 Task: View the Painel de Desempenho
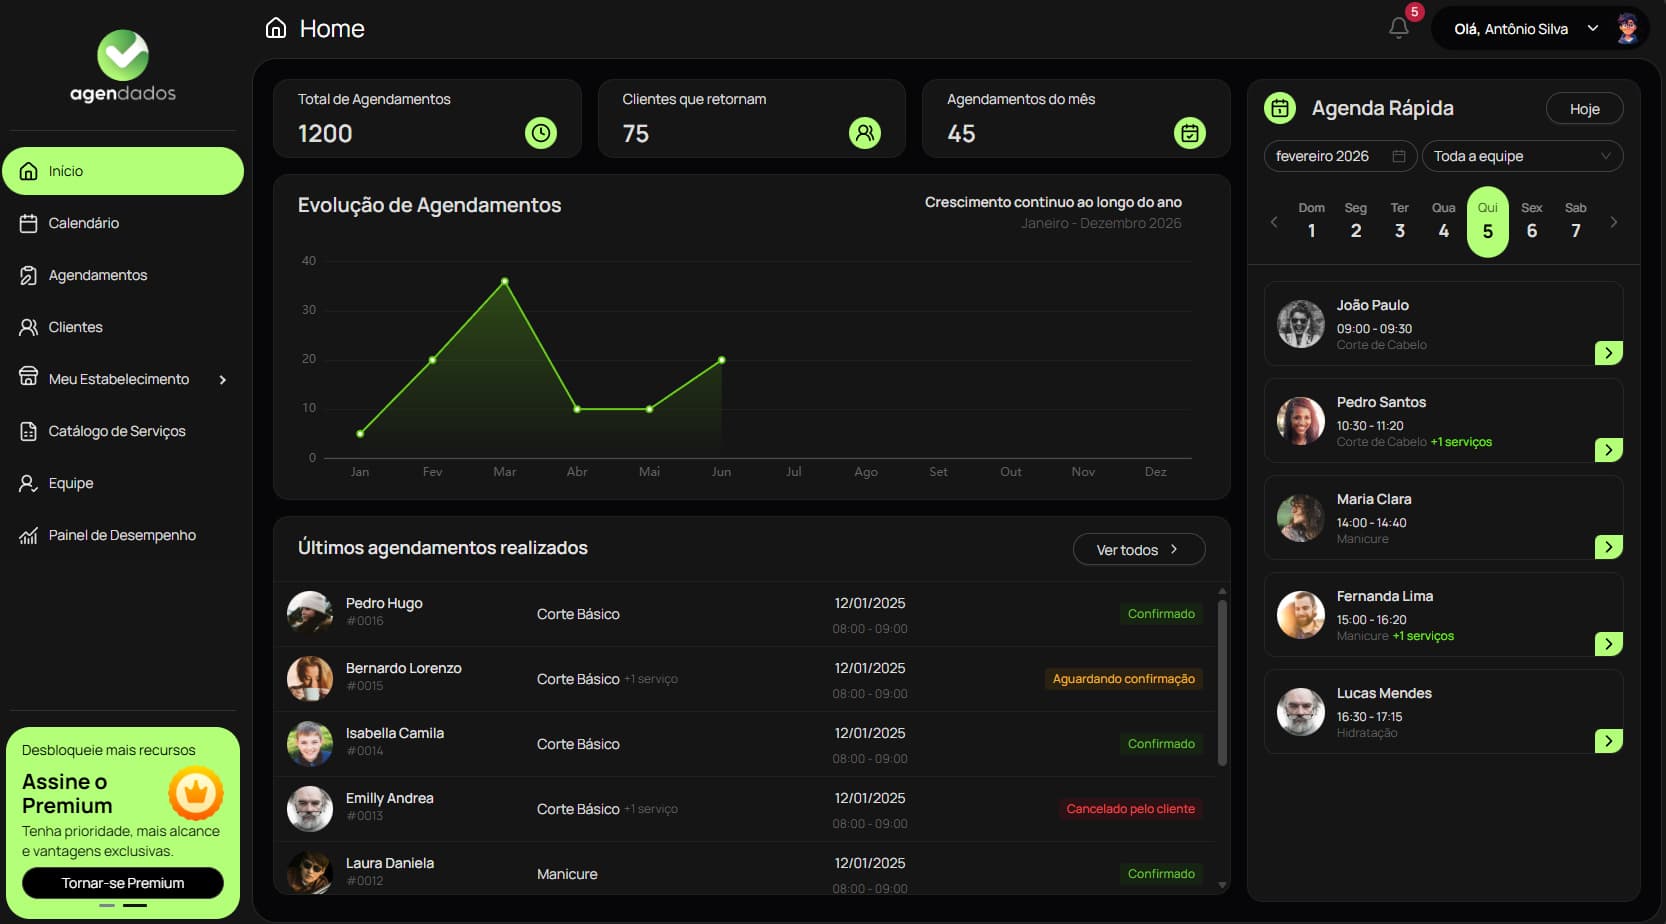pos(122,534)
